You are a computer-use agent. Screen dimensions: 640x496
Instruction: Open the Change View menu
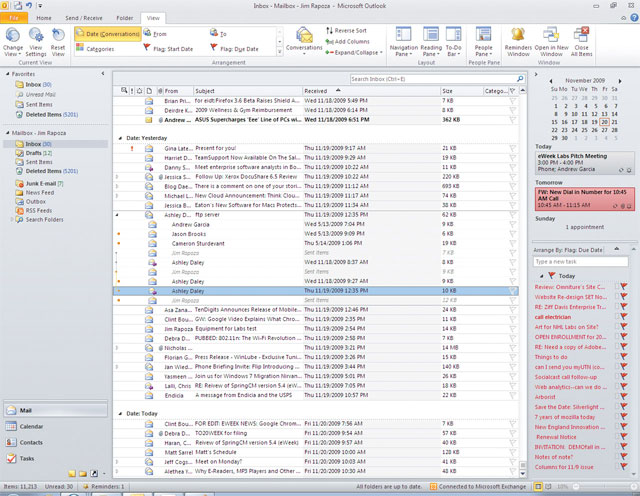pos(13,42)
